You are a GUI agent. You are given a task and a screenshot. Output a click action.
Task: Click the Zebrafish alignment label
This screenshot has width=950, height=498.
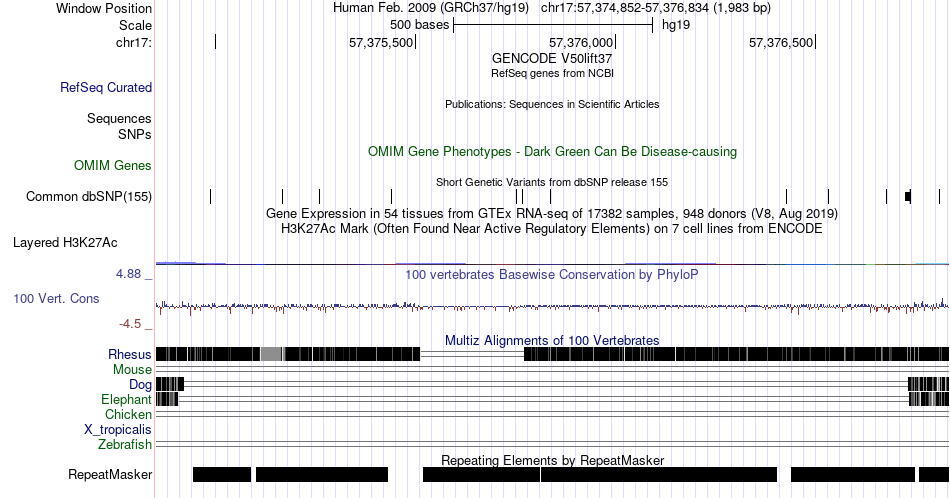(125, 445)
